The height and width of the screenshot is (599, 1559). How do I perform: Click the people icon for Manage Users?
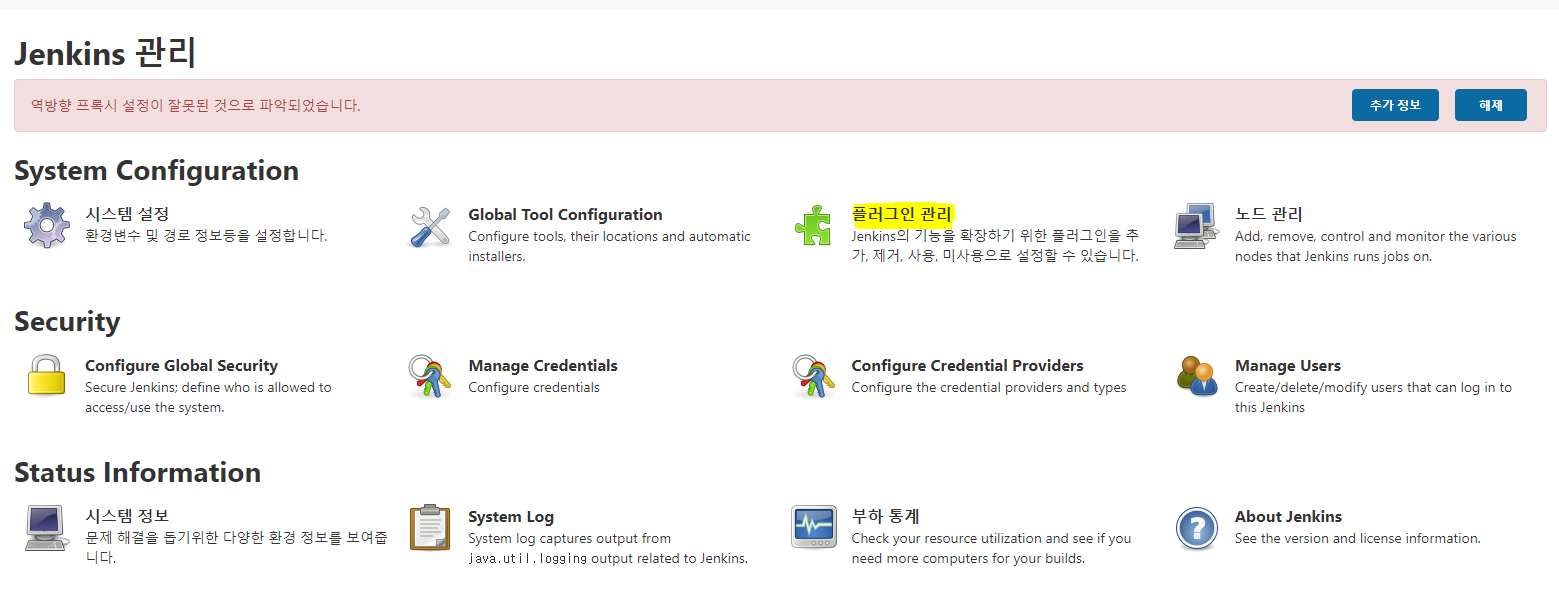click(x=1197, y=376)
